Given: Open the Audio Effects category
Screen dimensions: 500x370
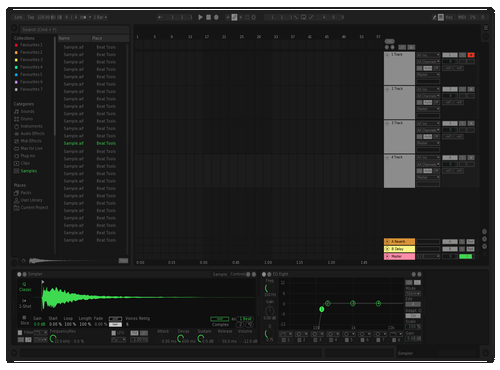Looking at the screenshot, I should click(29, 134).
